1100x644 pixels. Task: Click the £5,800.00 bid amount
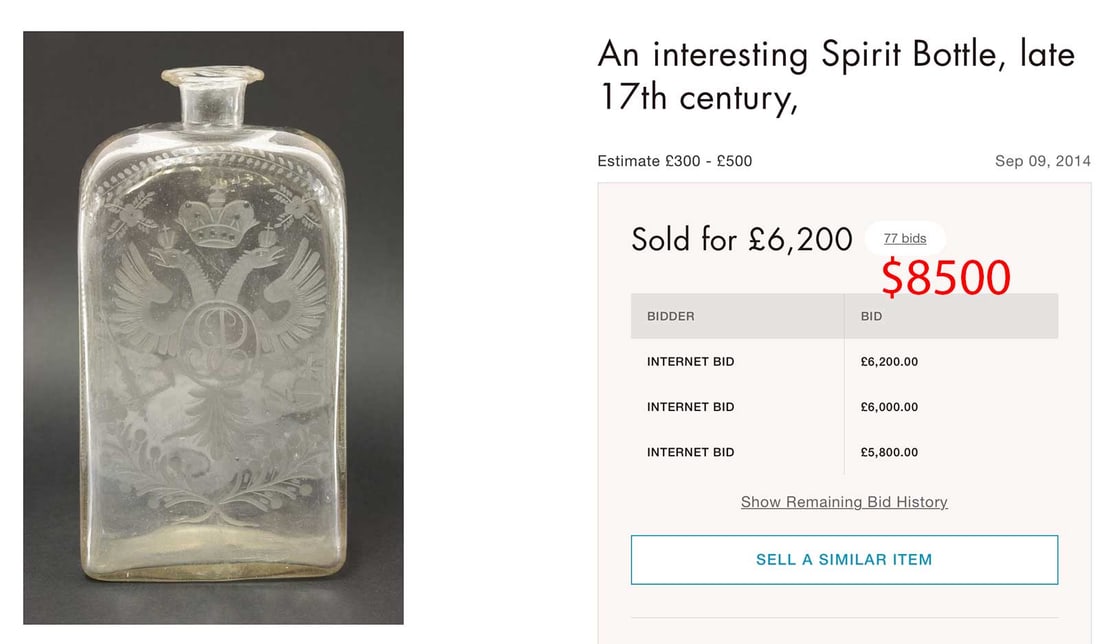click(889, 452)
